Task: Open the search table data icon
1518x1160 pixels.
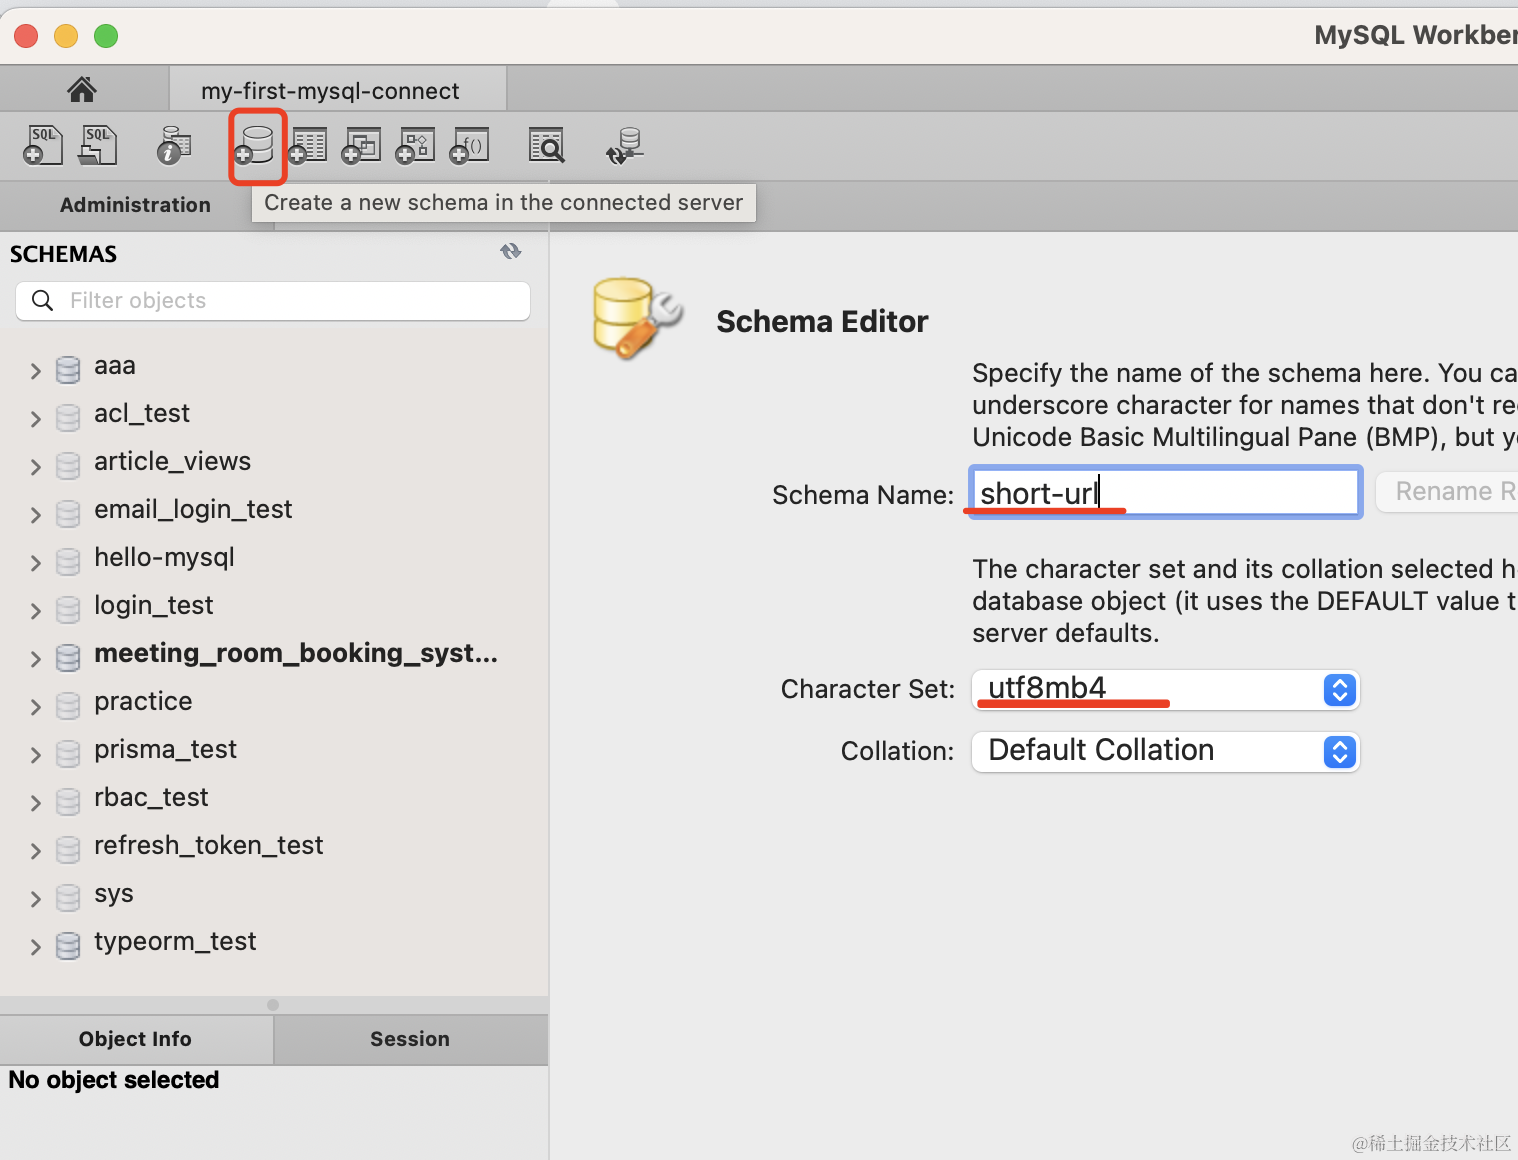Action: pyautogui.click(x=546, y=146)
